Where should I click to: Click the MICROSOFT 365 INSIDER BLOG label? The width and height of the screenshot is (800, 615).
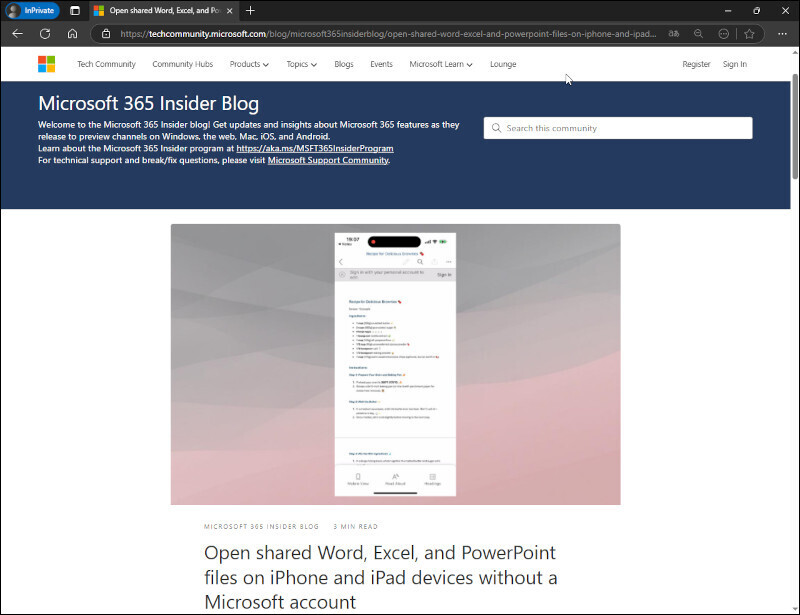click(261, 527)
